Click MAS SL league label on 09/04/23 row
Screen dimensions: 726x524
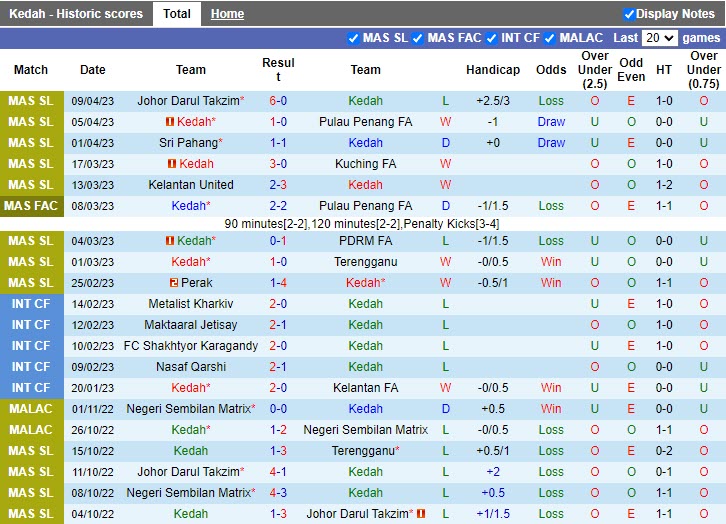coord(31,101)
